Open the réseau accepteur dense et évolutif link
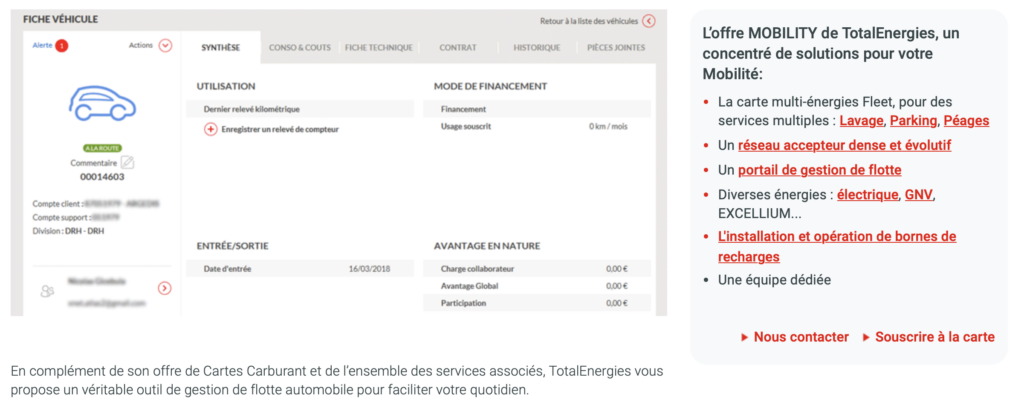 844,146
